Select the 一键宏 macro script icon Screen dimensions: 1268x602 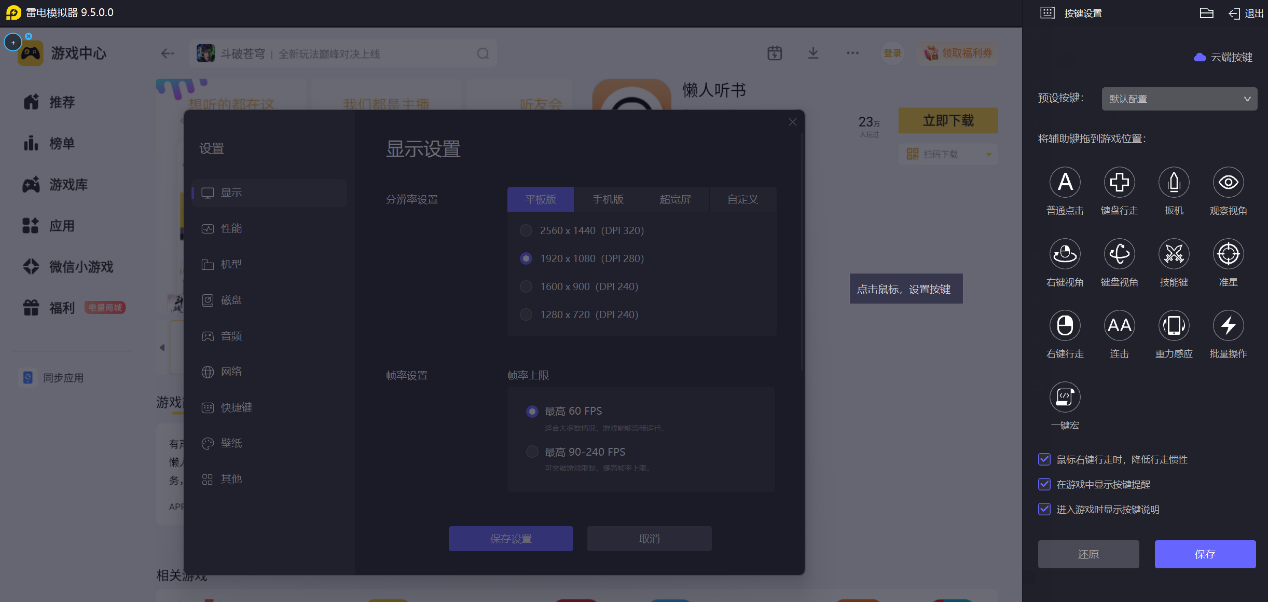[1065, 397]
